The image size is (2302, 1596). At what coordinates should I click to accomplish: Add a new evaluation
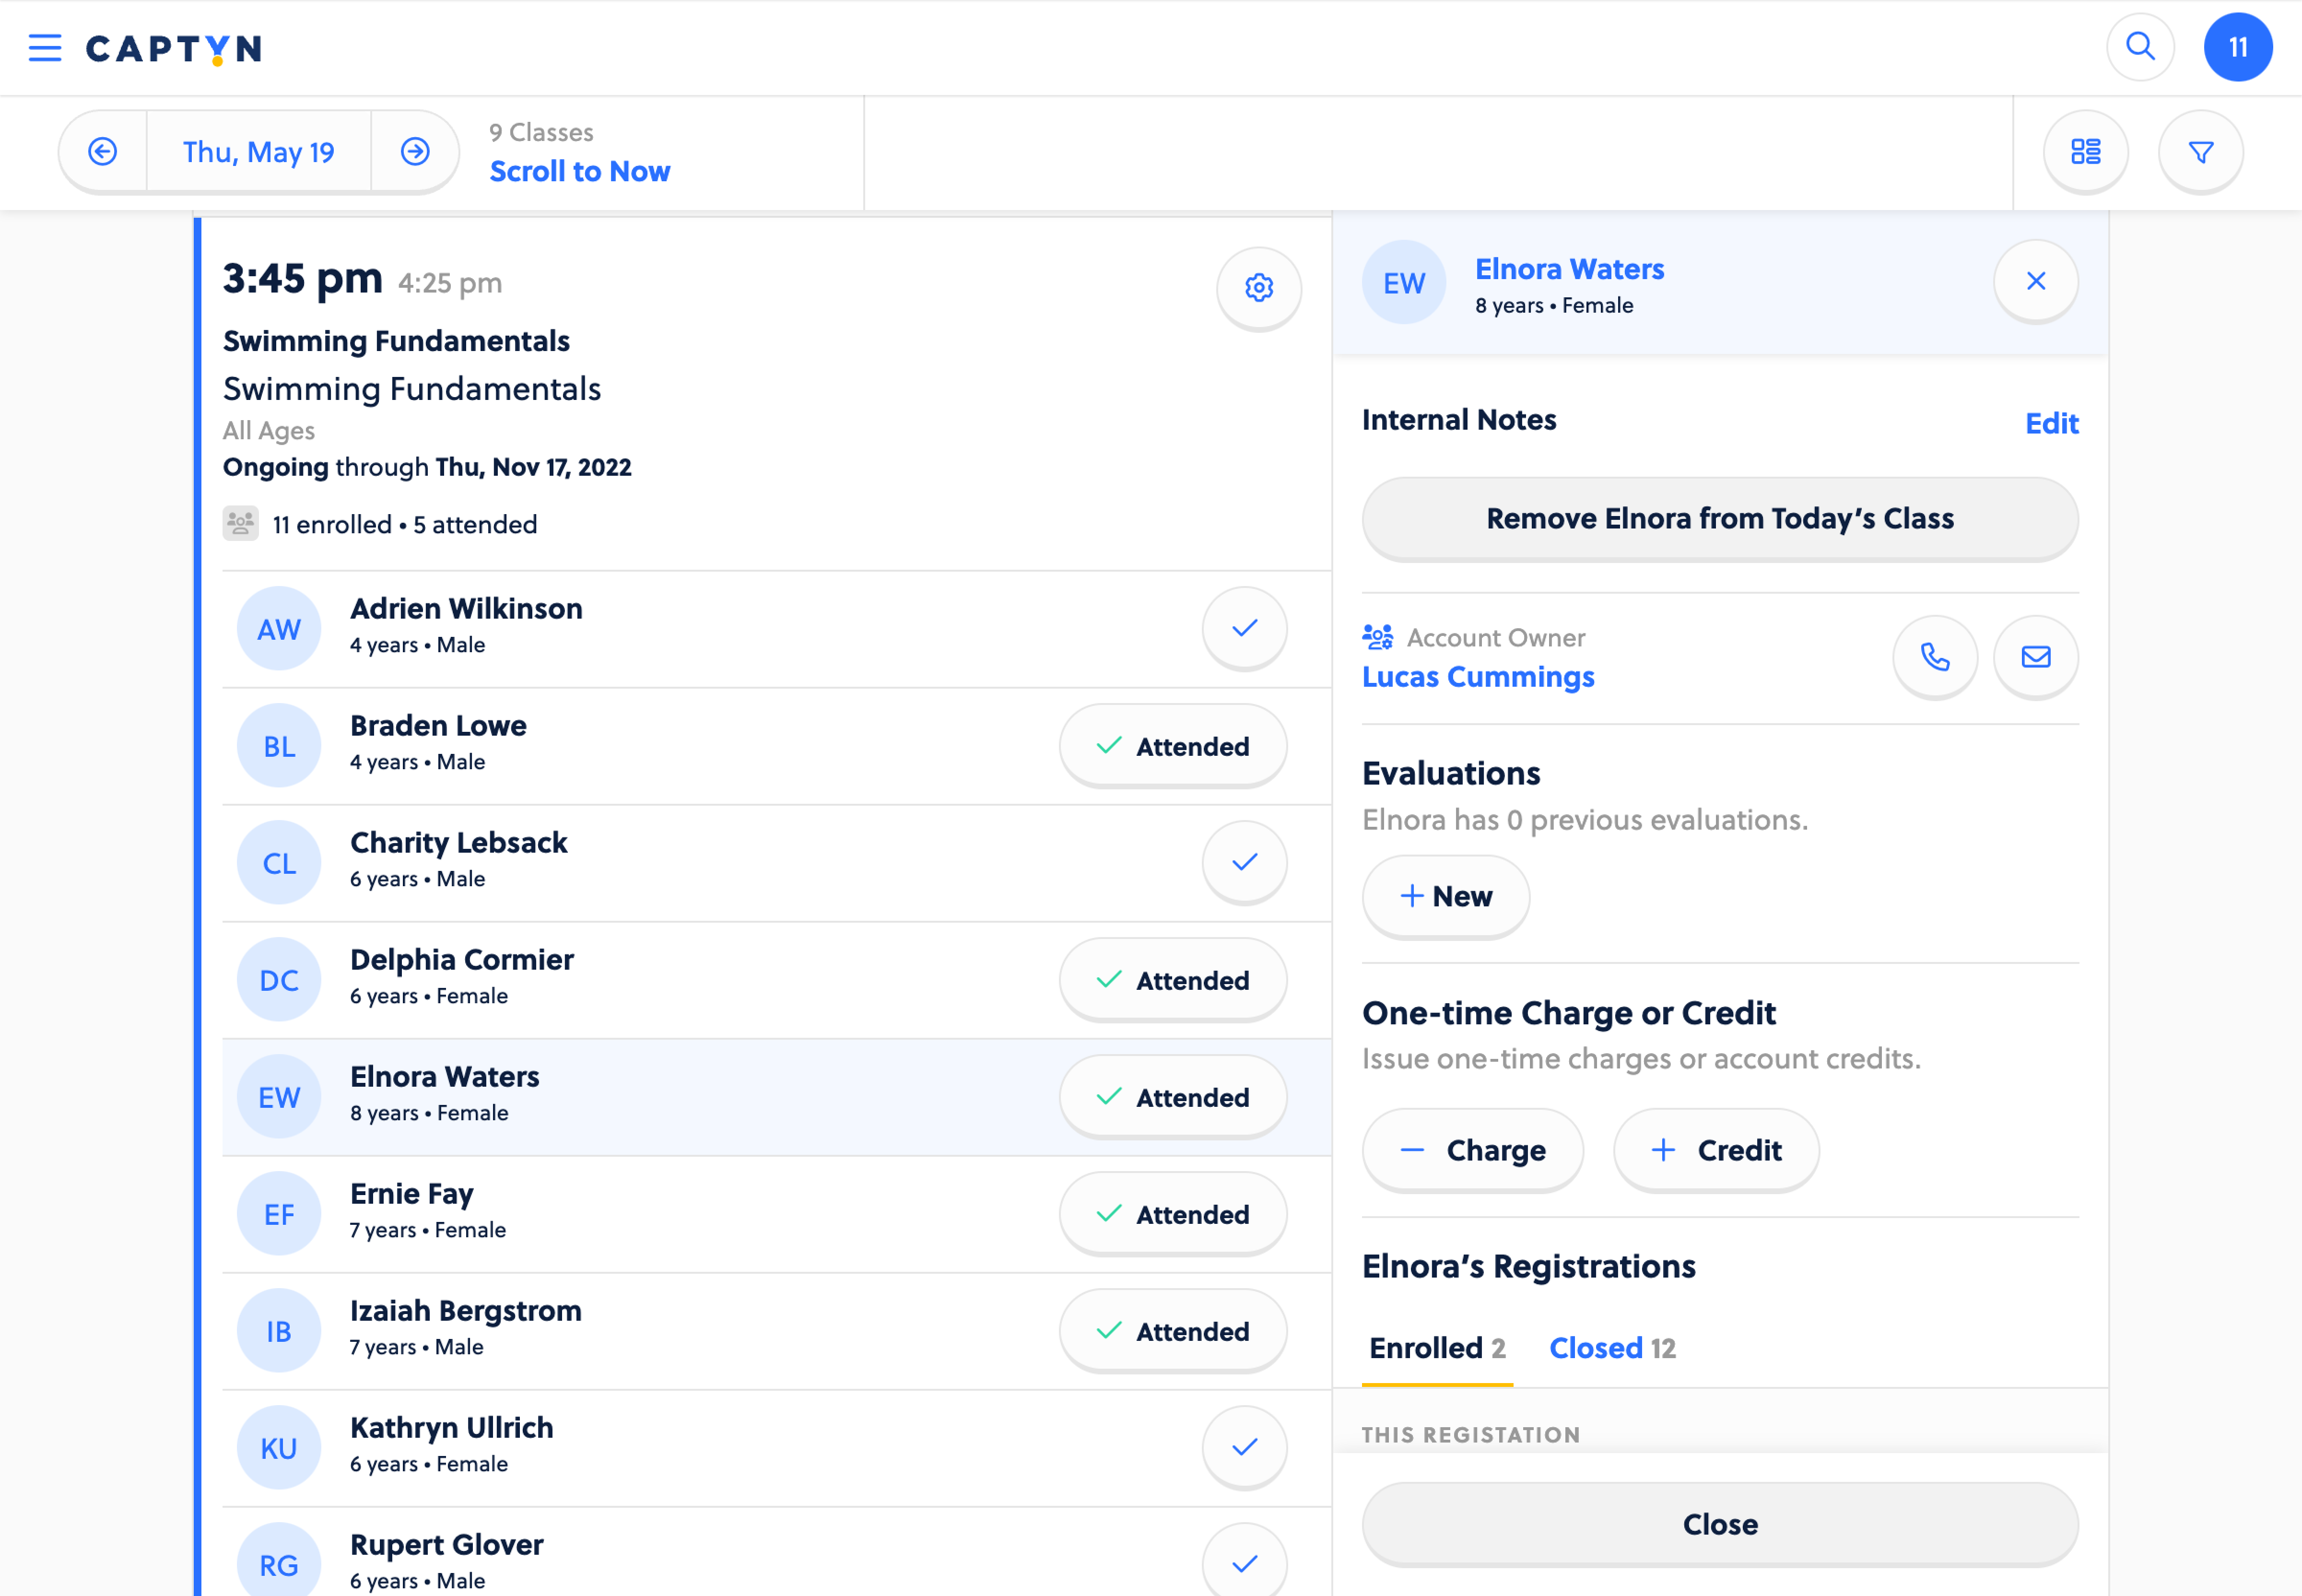coord(1445,896)
